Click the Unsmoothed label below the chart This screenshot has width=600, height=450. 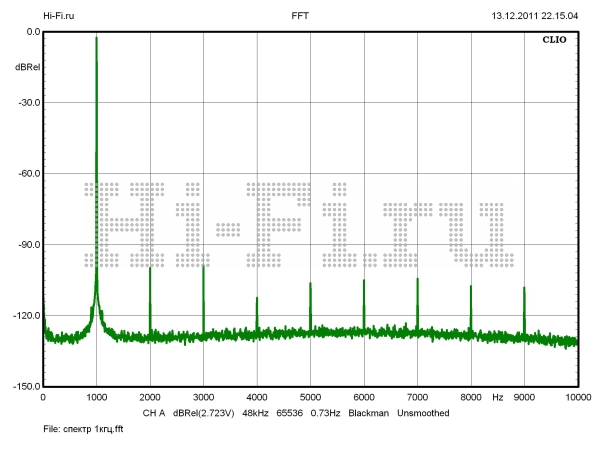430,413
